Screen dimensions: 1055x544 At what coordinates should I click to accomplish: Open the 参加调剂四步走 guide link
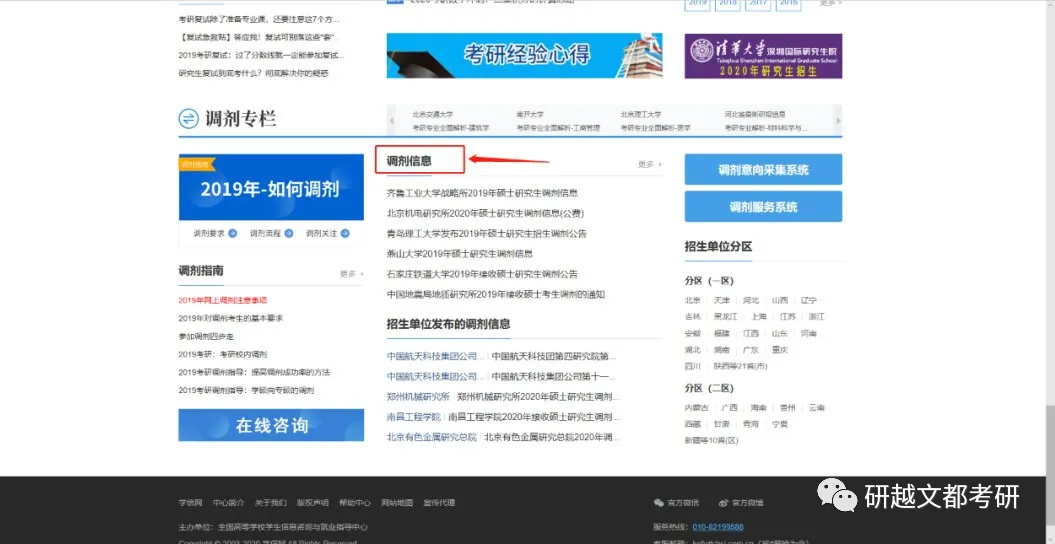(206, 336)
